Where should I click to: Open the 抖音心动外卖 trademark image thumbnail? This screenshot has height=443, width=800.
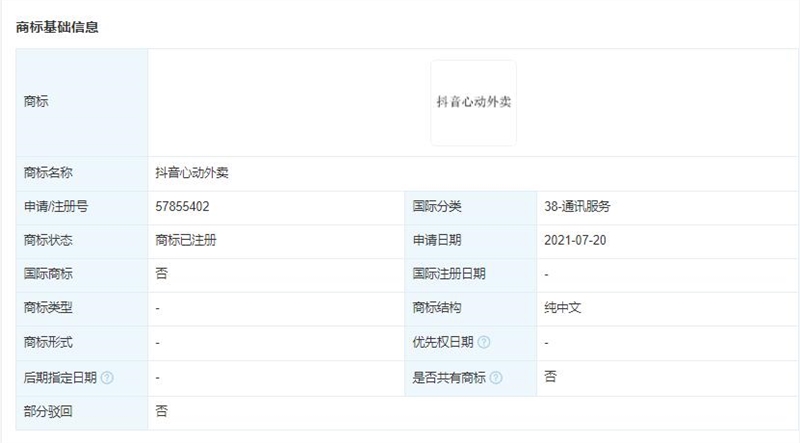473,103
